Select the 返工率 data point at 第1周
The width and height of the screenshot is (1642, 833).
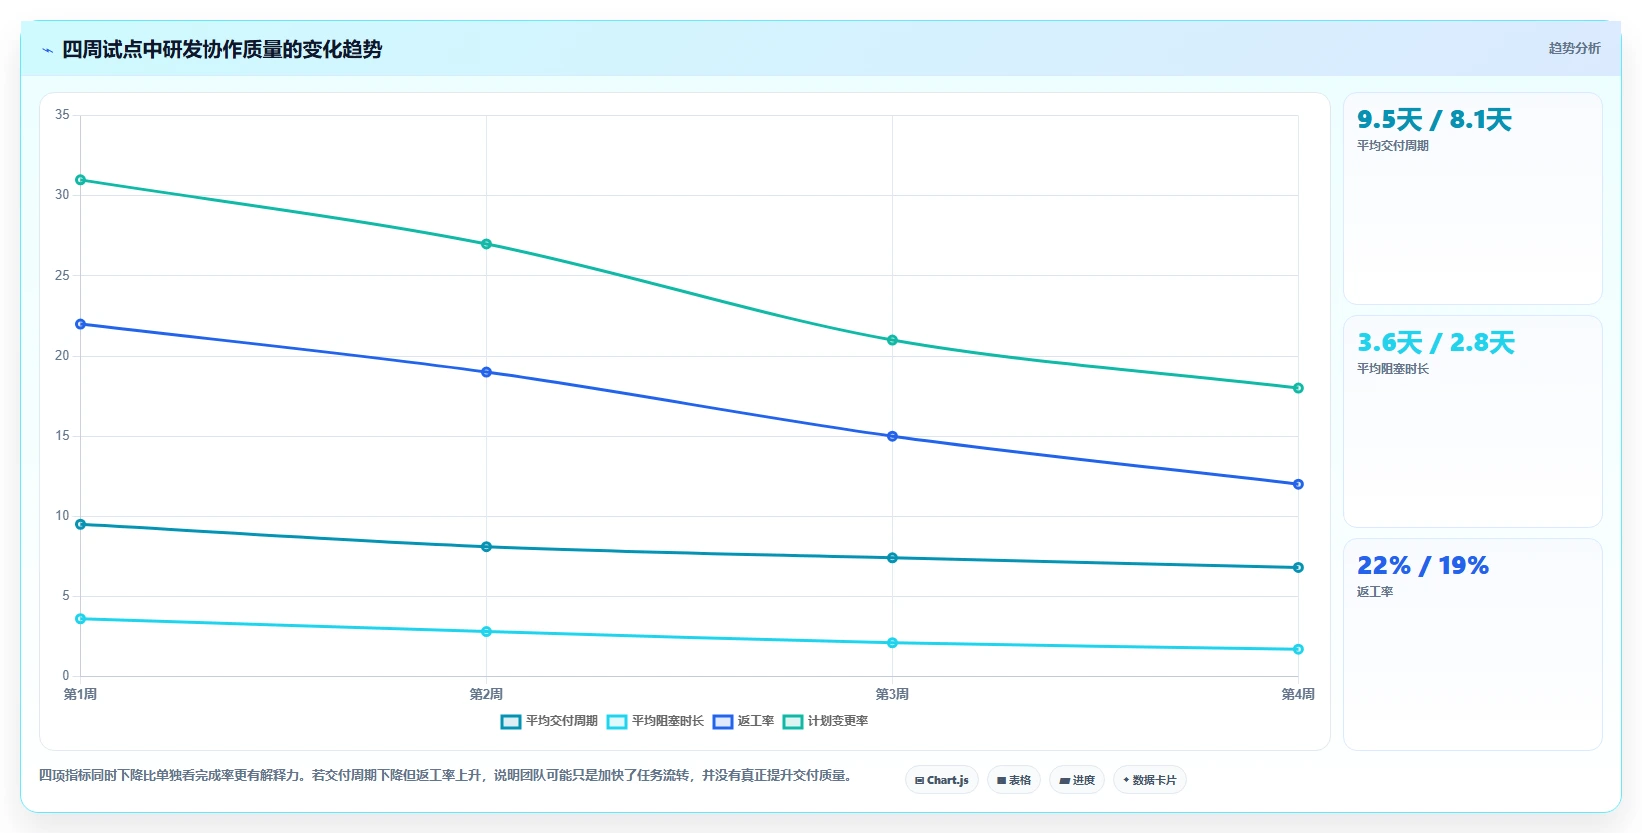point(81,324)
